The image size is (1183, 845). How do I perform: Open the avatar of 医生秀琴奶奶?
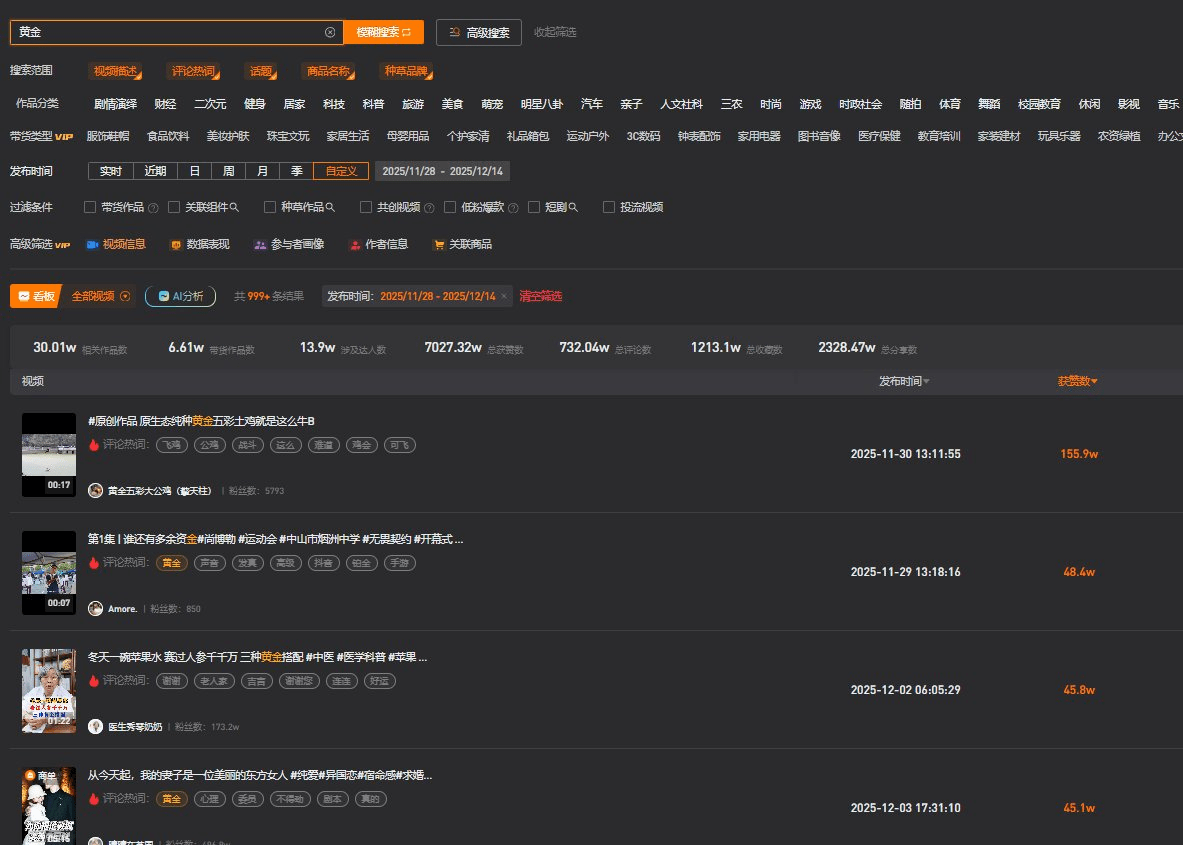96,727
